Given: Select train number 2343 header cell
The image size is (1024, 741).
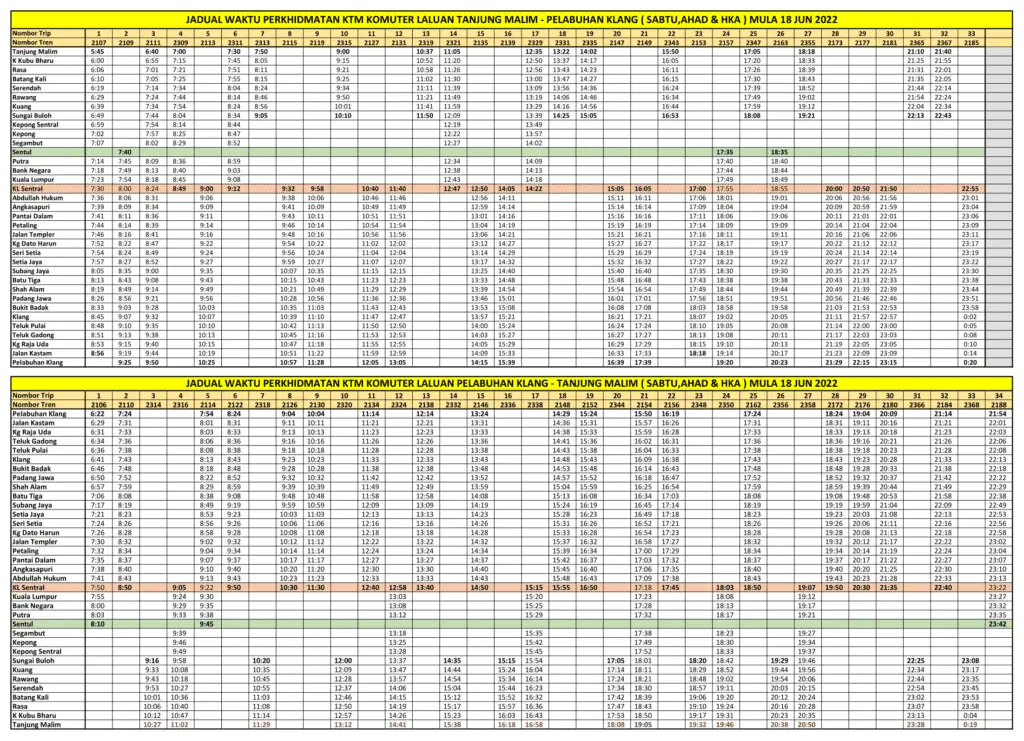Looking at the screenshot, I should [671, 42].
